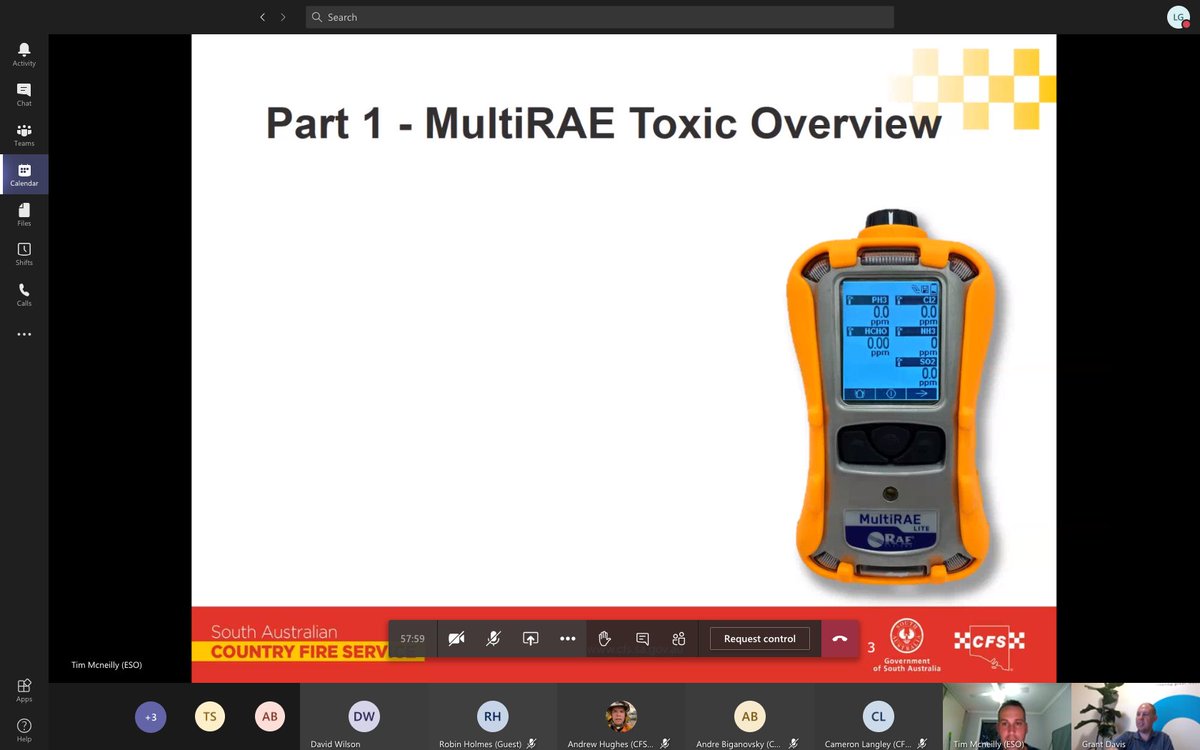Select David Wilson's participant tile

pos(364,717)
